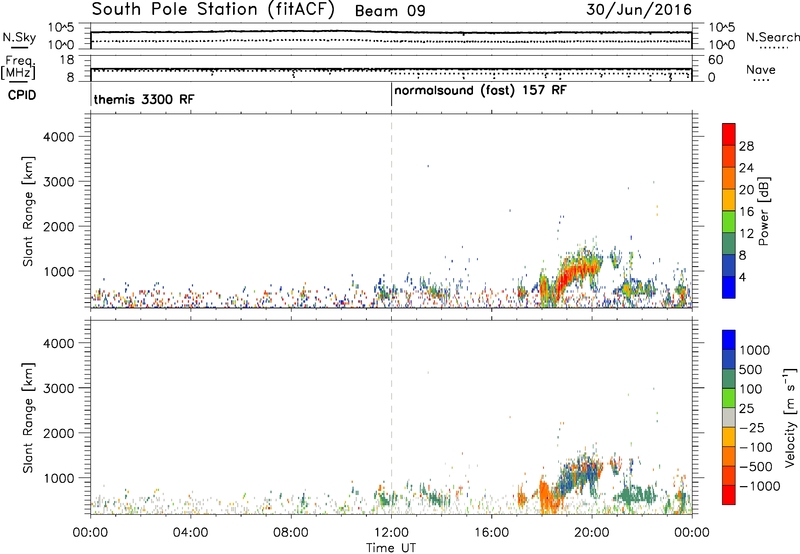Click the '08:00' time axis tick label

[x=291, y=533]
